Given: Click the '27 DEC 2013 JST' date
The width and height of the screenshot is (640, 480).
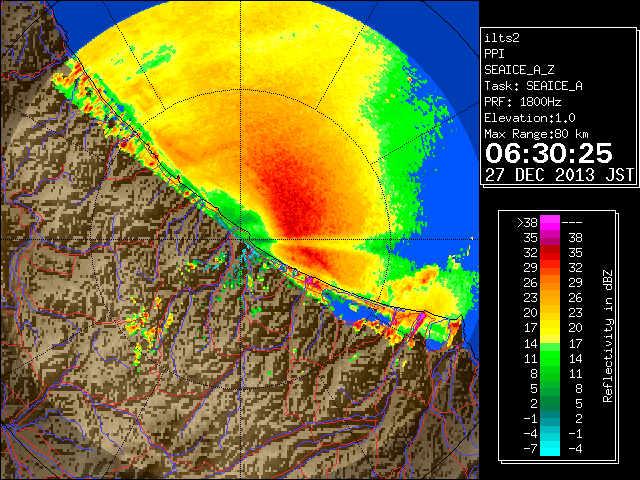Looking at the screenshot, I should (x=559, y=175).
